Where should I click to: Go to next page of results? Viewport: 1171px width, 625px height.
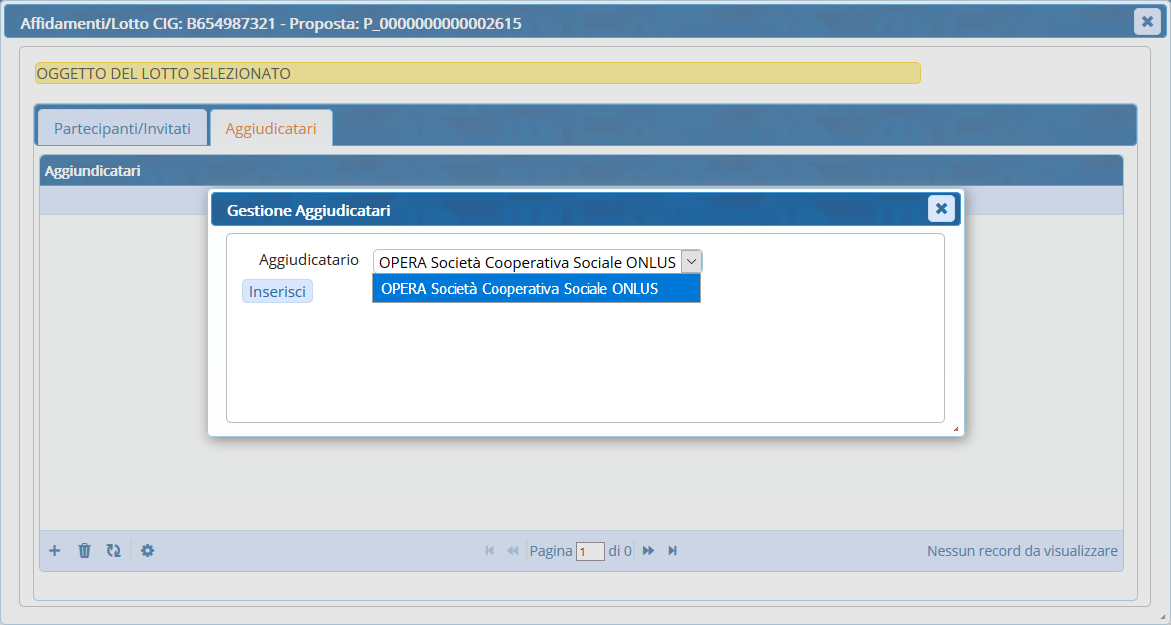(x=648, y=551)
